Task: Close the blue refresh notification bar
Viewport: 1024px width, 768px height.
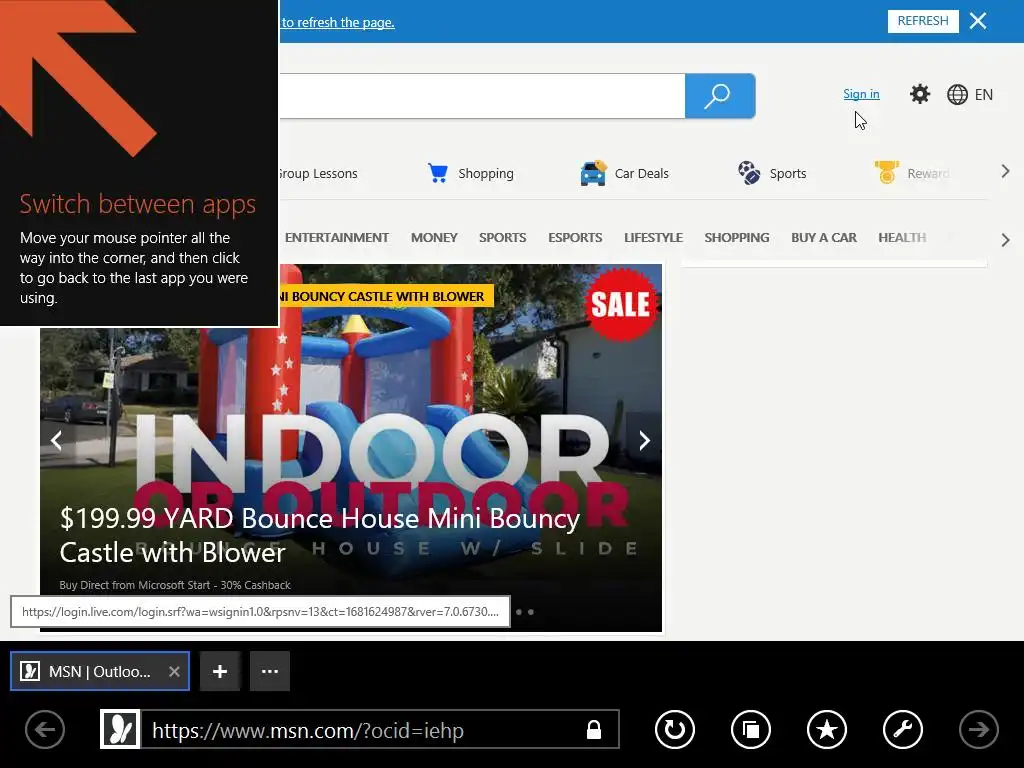Action: [x=978, y=21]
